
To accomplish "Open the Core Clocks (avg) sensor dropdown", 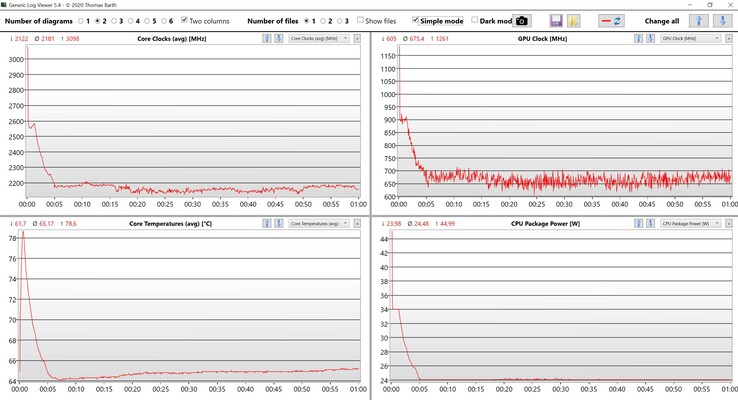I will (x=318, y=38).
